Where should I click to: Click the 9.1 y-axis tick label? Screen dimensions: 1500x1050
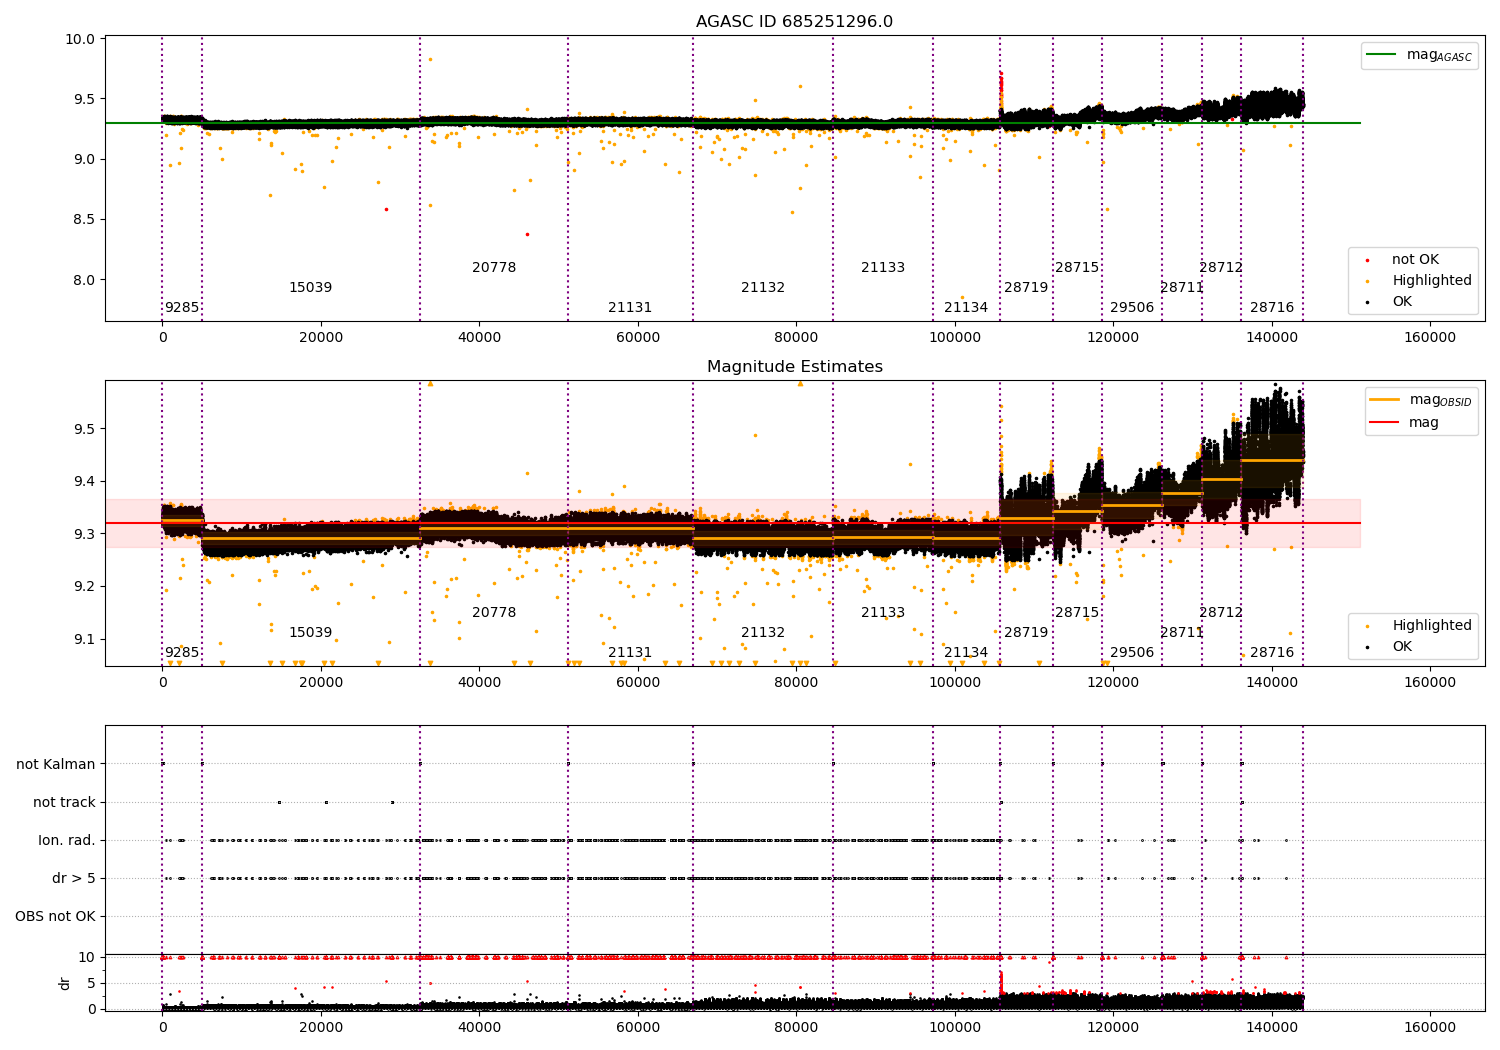(84, 640)
